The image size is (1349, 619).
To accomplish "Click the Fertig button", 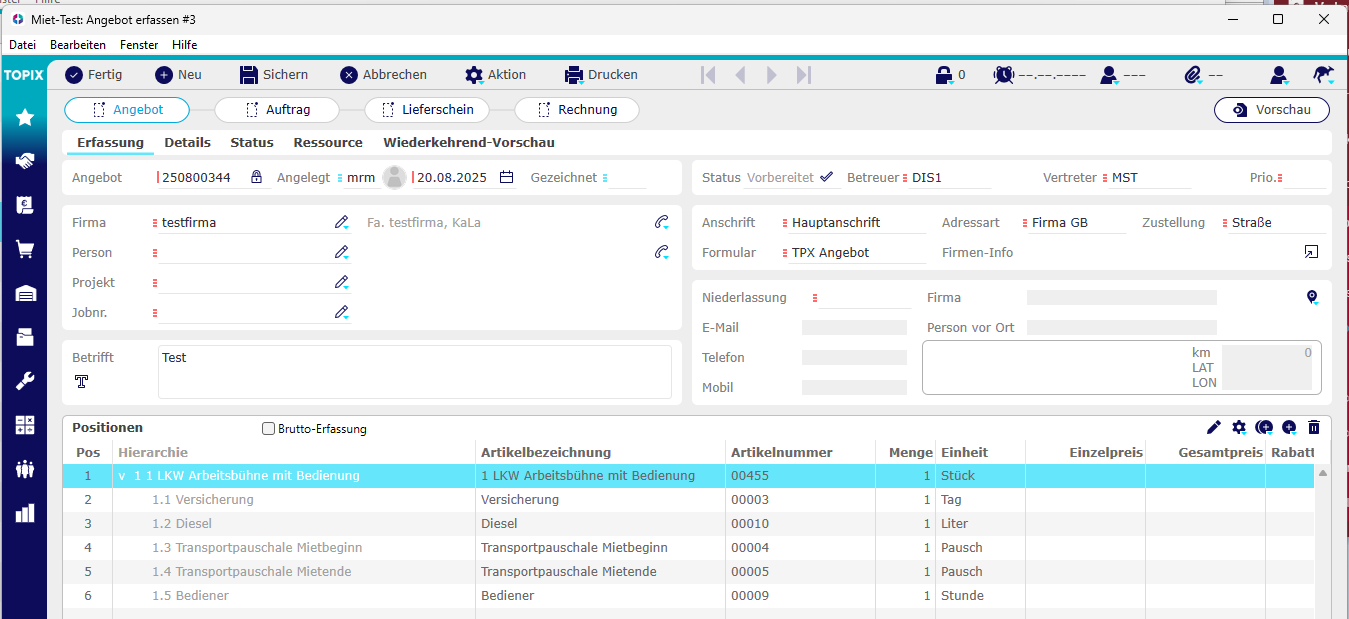I will point(94,75).
